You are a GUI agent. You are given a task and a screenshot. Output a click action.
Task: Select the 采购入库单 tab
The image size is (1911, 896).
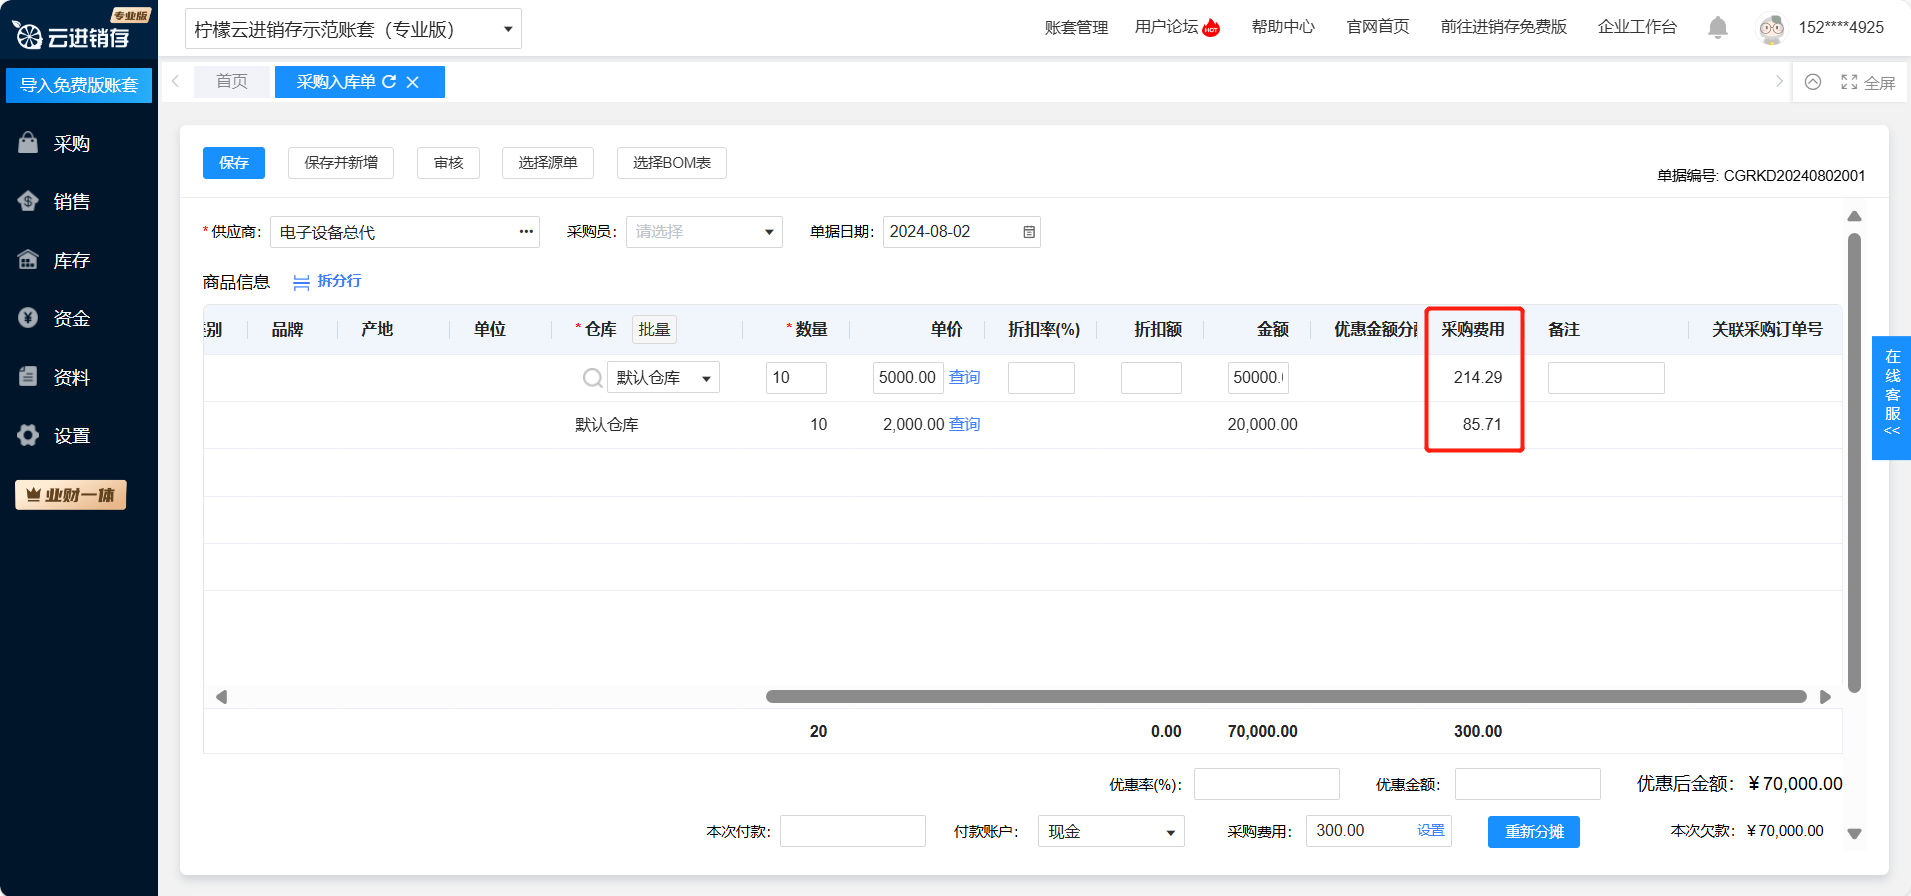coord(336,82)
